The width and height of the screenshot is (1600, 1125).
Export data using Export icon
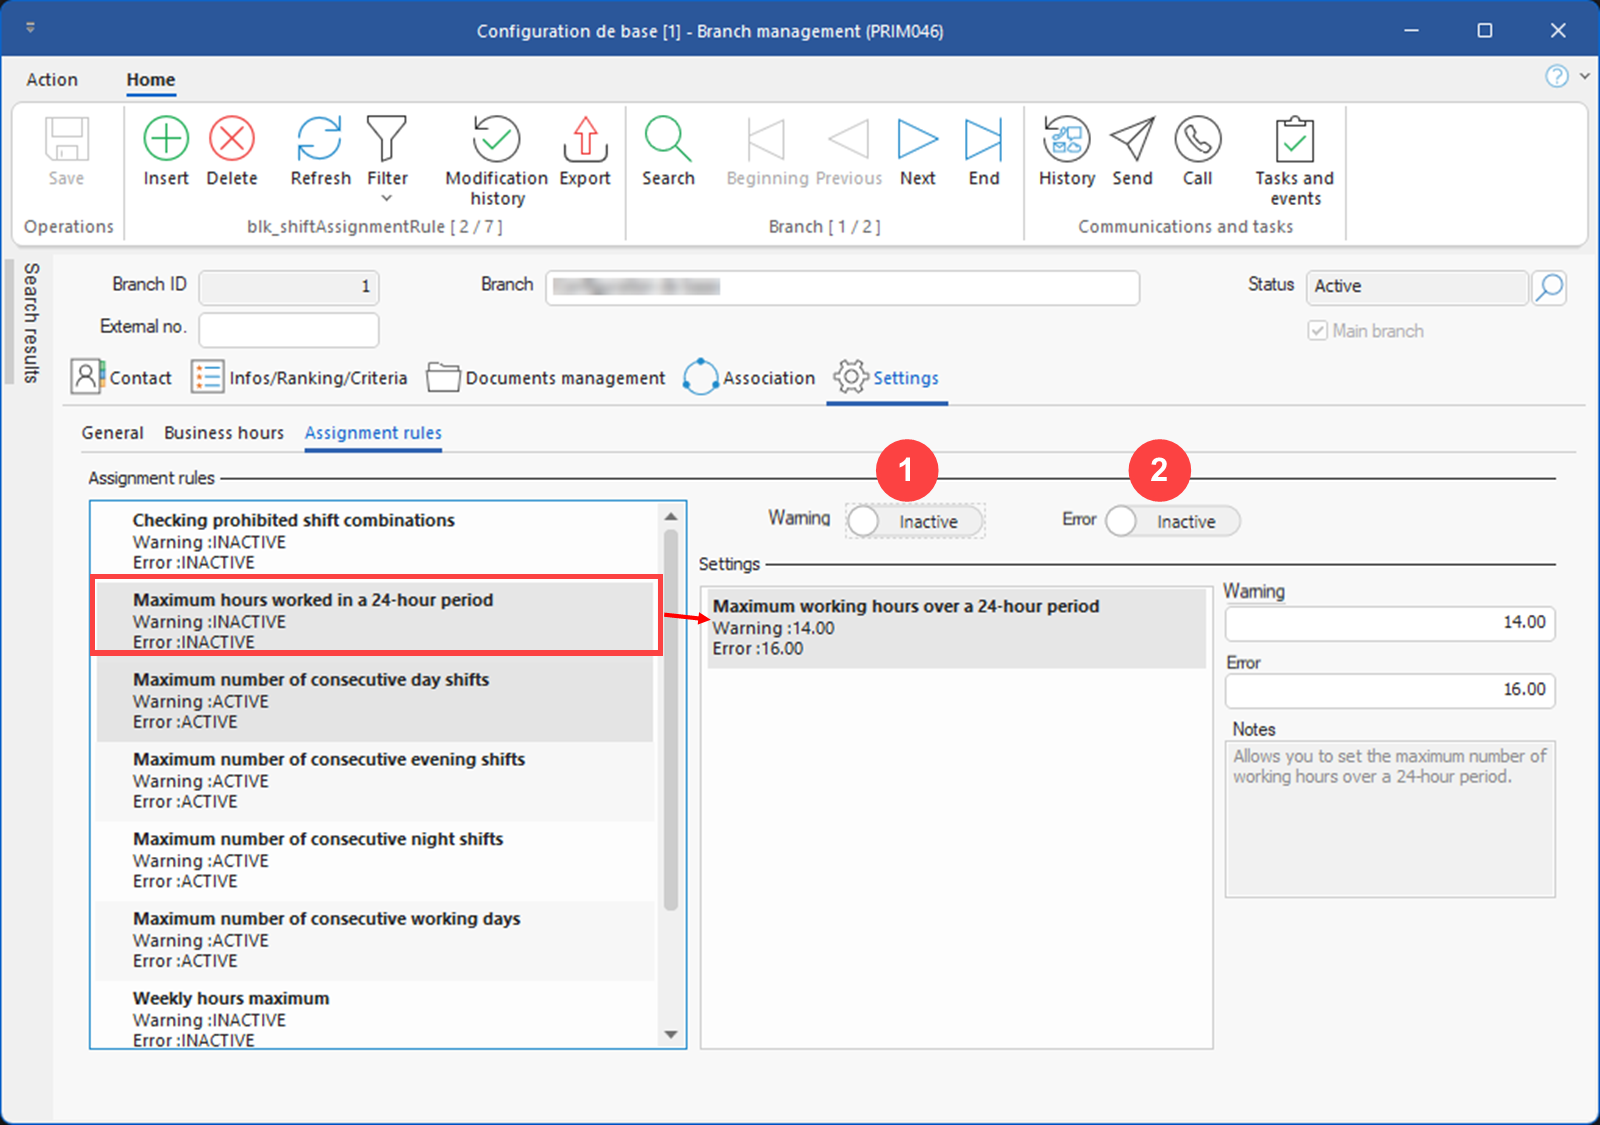tap(585, 140)
